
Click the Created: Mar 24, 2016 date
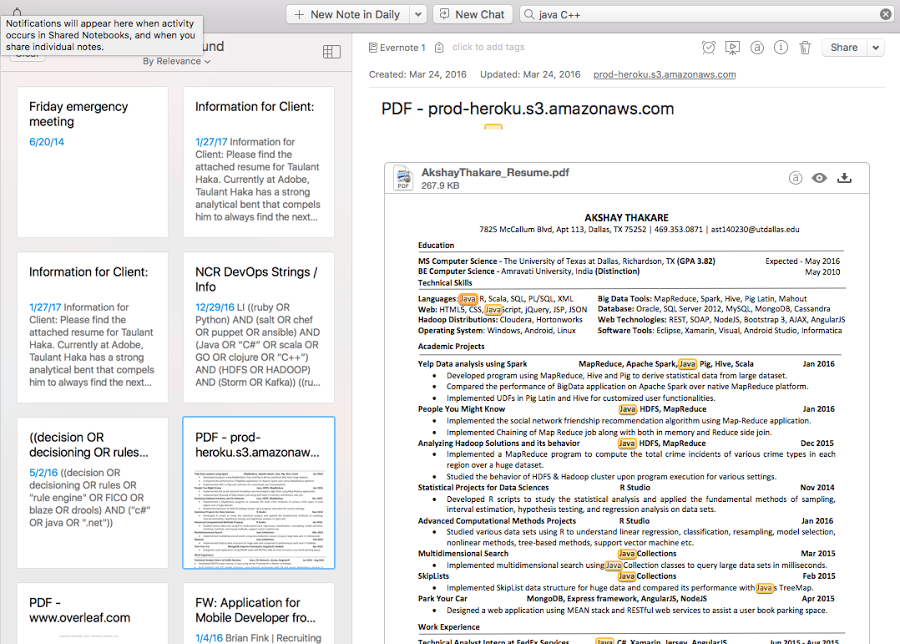(x=418, y=75)
